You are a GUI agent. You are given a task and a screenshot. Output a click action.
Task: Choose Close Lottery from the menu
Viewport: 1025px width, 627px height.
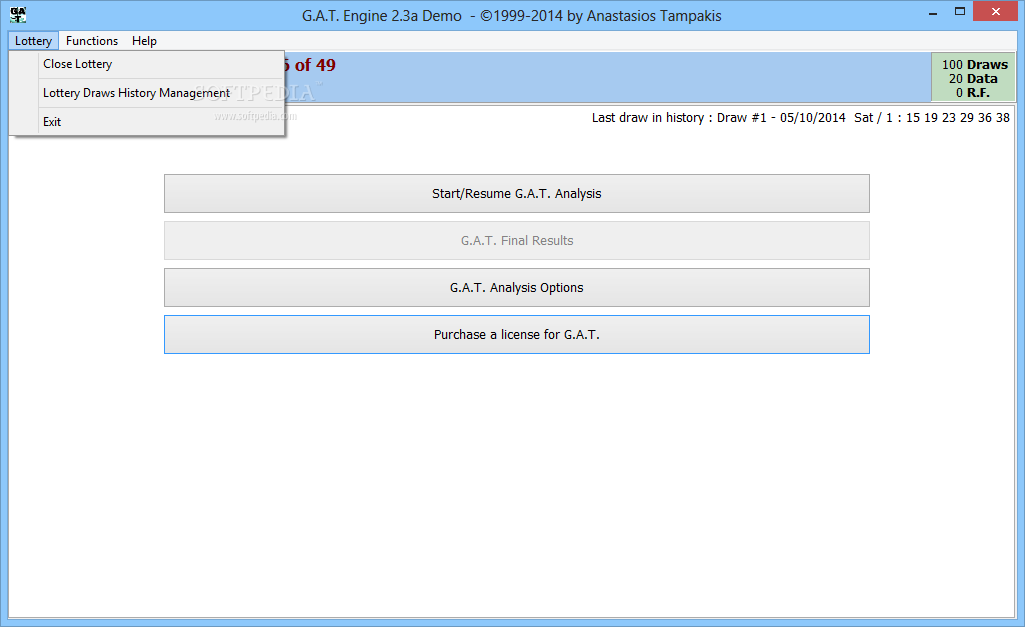pyautogui.click(x=148, y=64)
